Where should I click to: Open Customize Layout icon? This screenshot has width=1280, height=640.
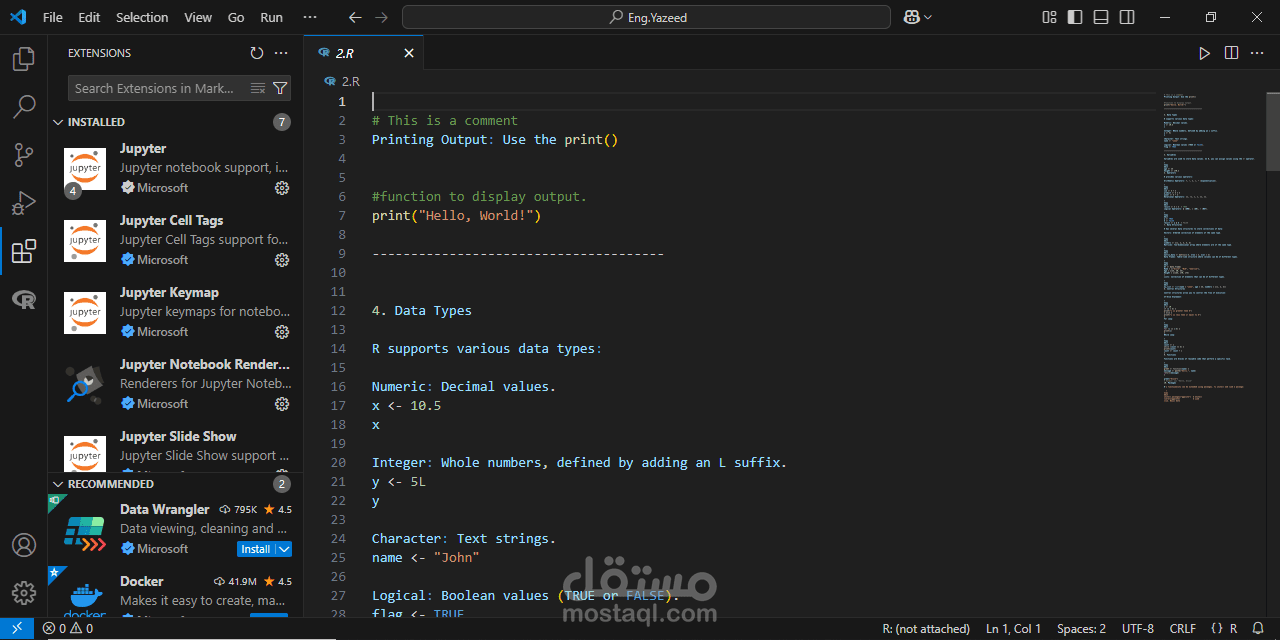click(x=1049, y=17)
